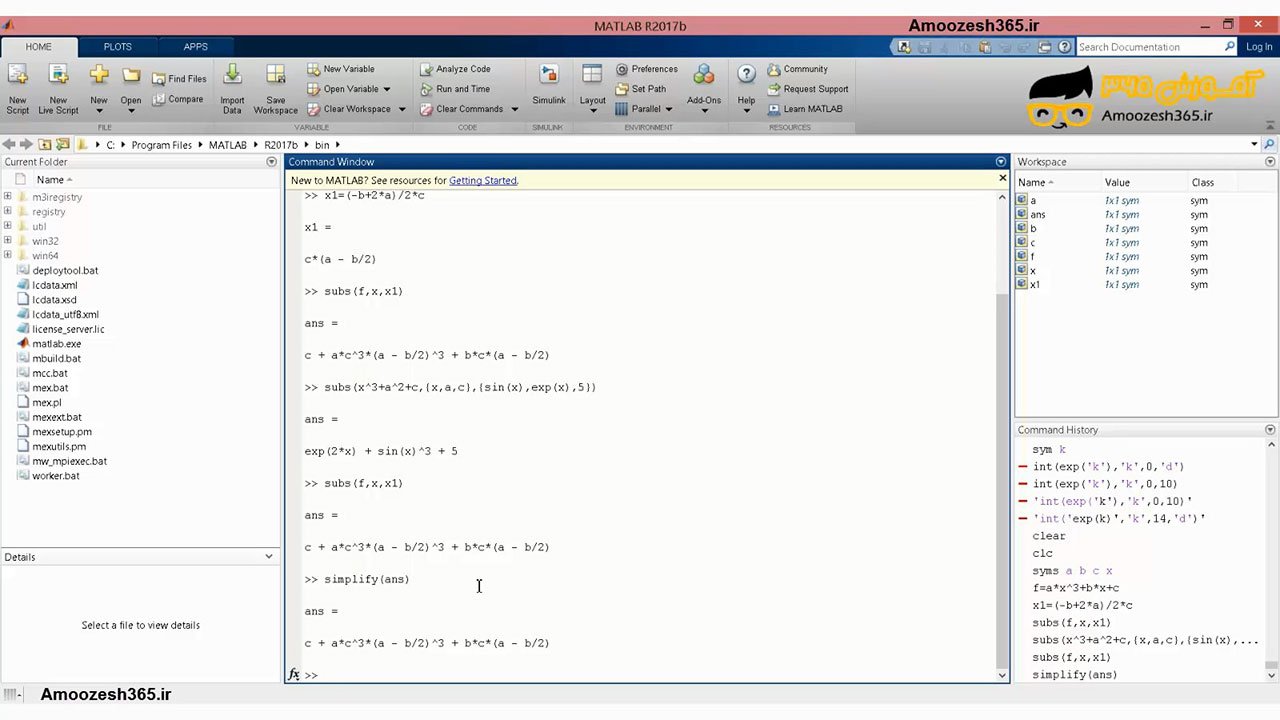Create a New Script
Viewport: 1280px width, 720px height.
pos(18,88)
